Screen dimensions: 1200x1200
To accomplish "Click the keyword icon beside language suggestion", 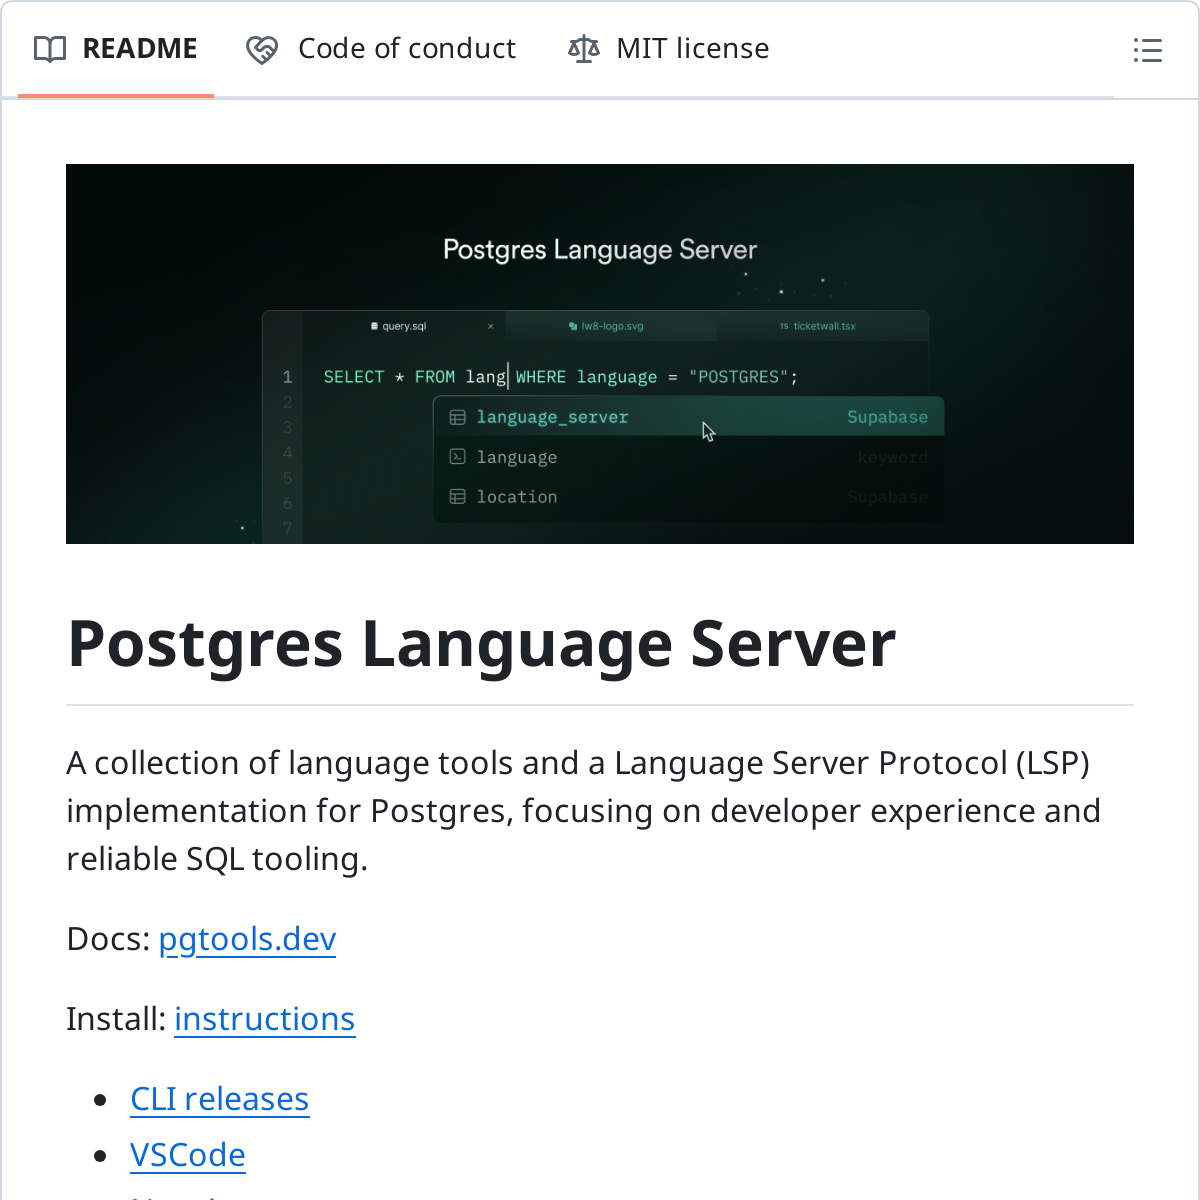I will click(458, 457).
